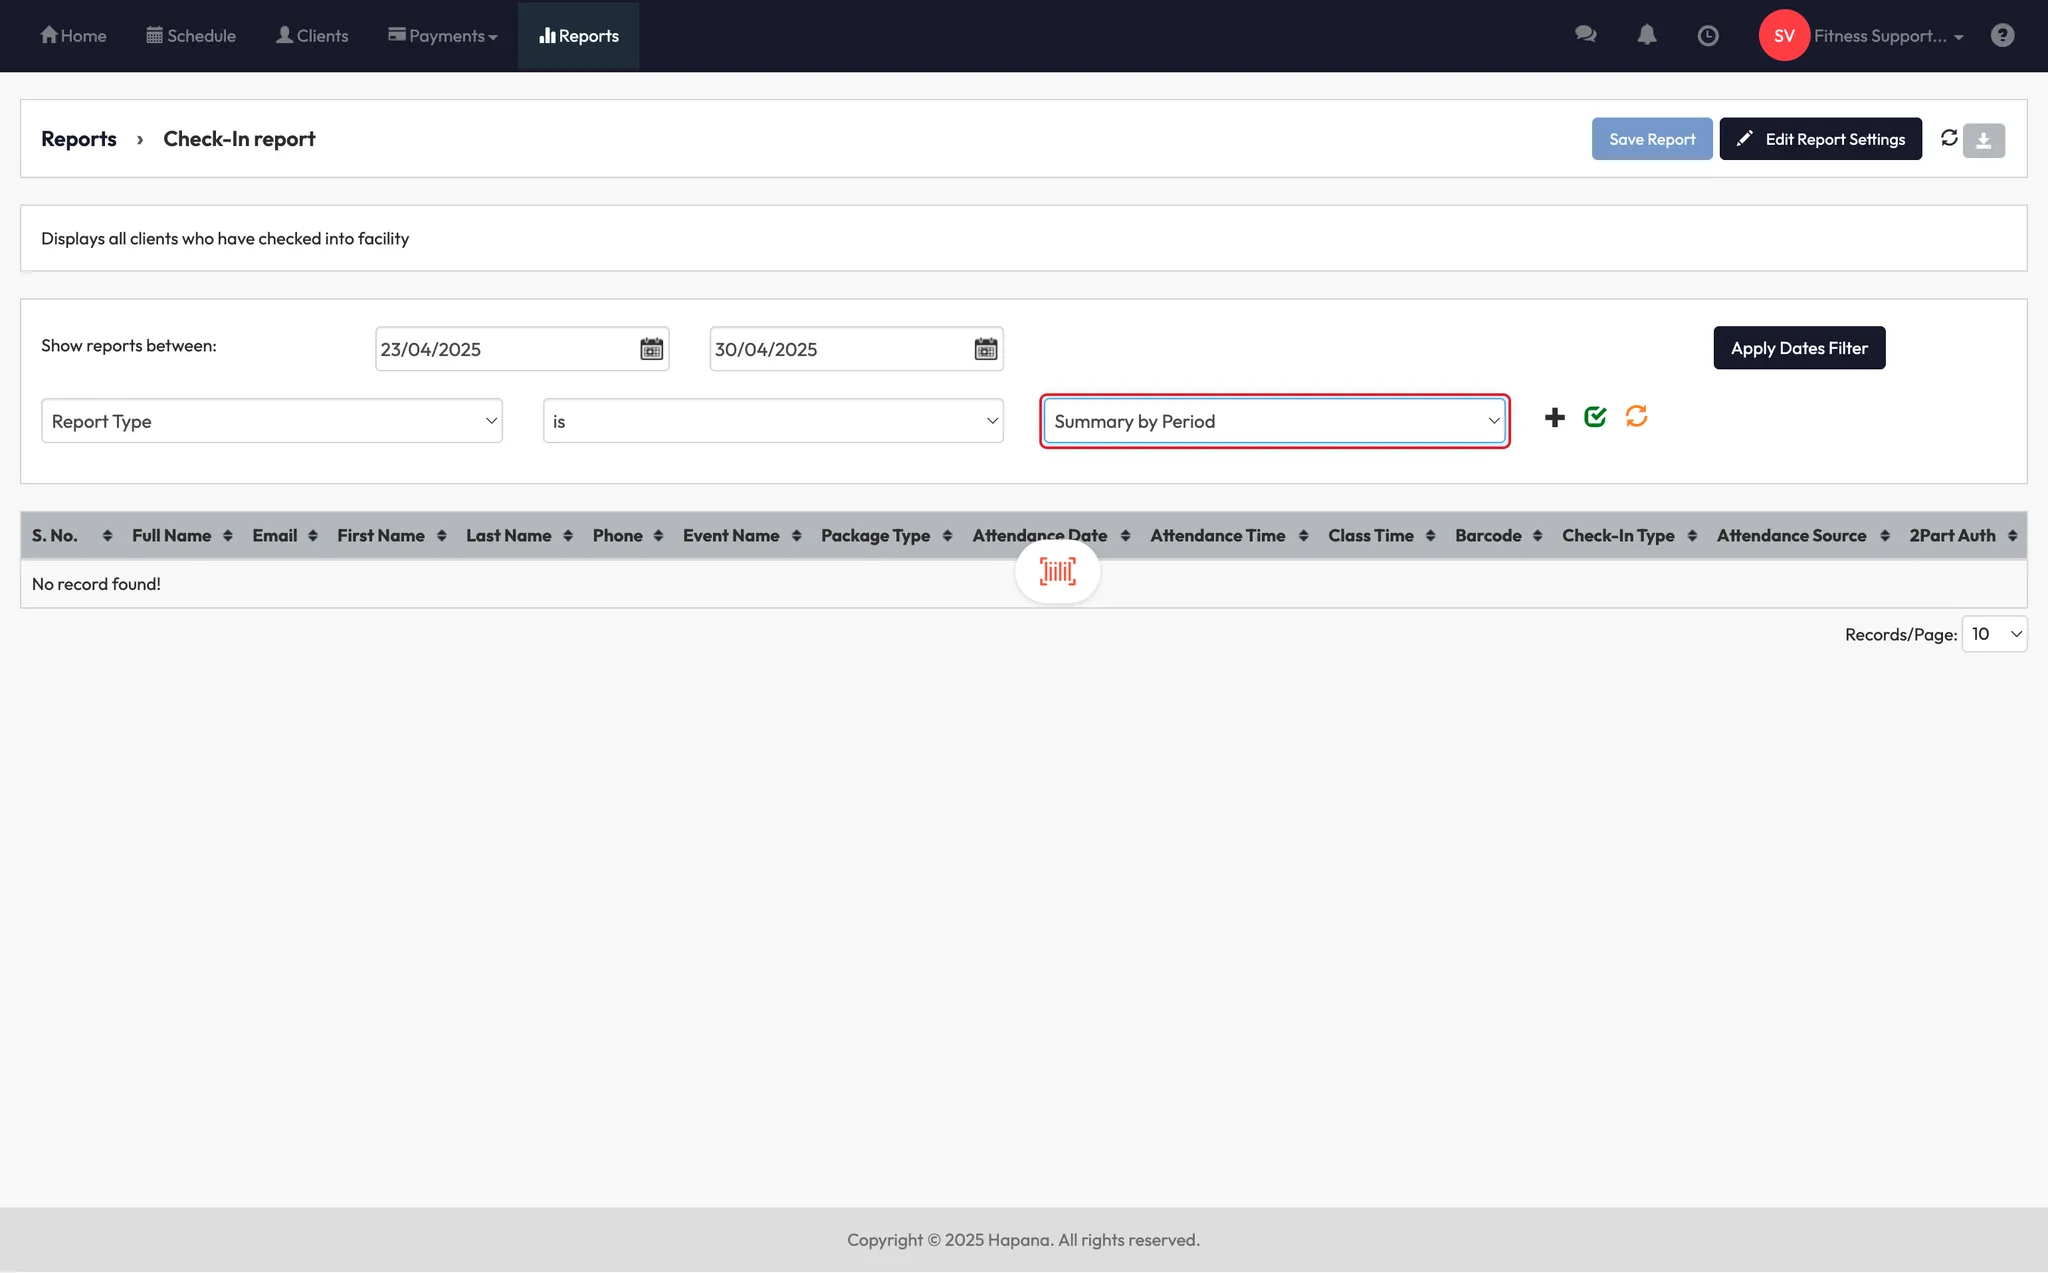Screen dimensions: 2048x1273
Task: Apply filter with green checkmark icon
Action: coord(1595,417)
